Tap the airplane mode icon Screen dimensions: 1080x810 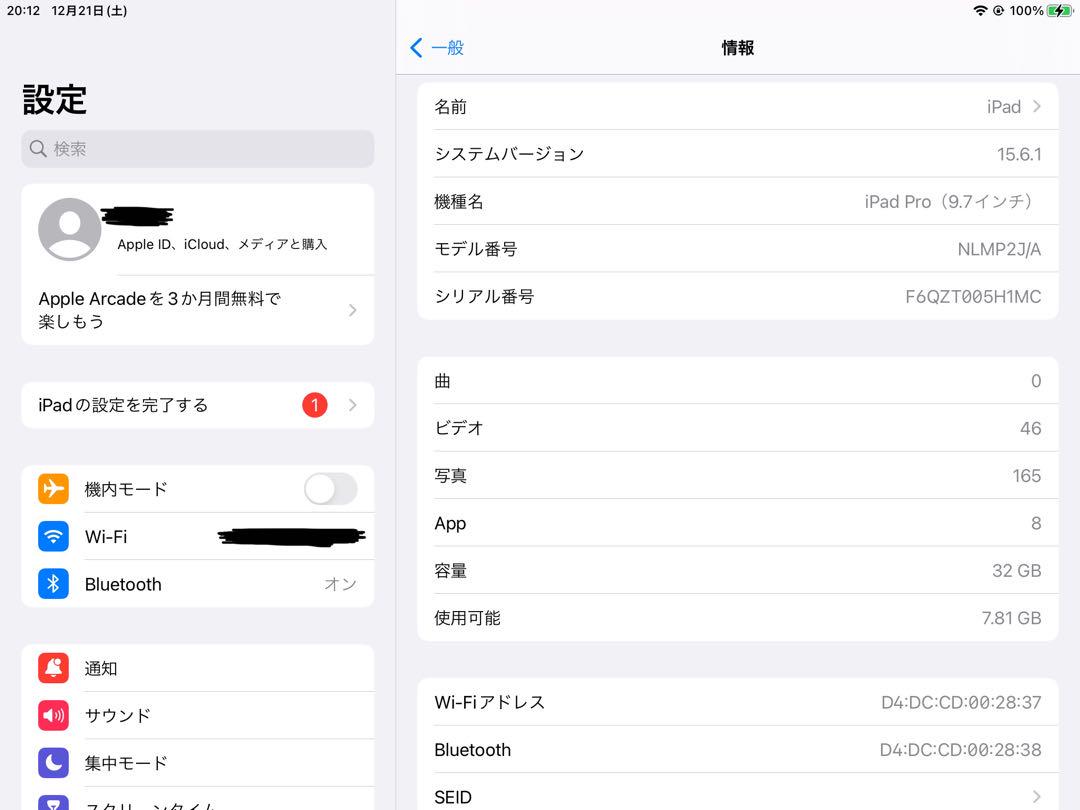click(x=53, y=489)
